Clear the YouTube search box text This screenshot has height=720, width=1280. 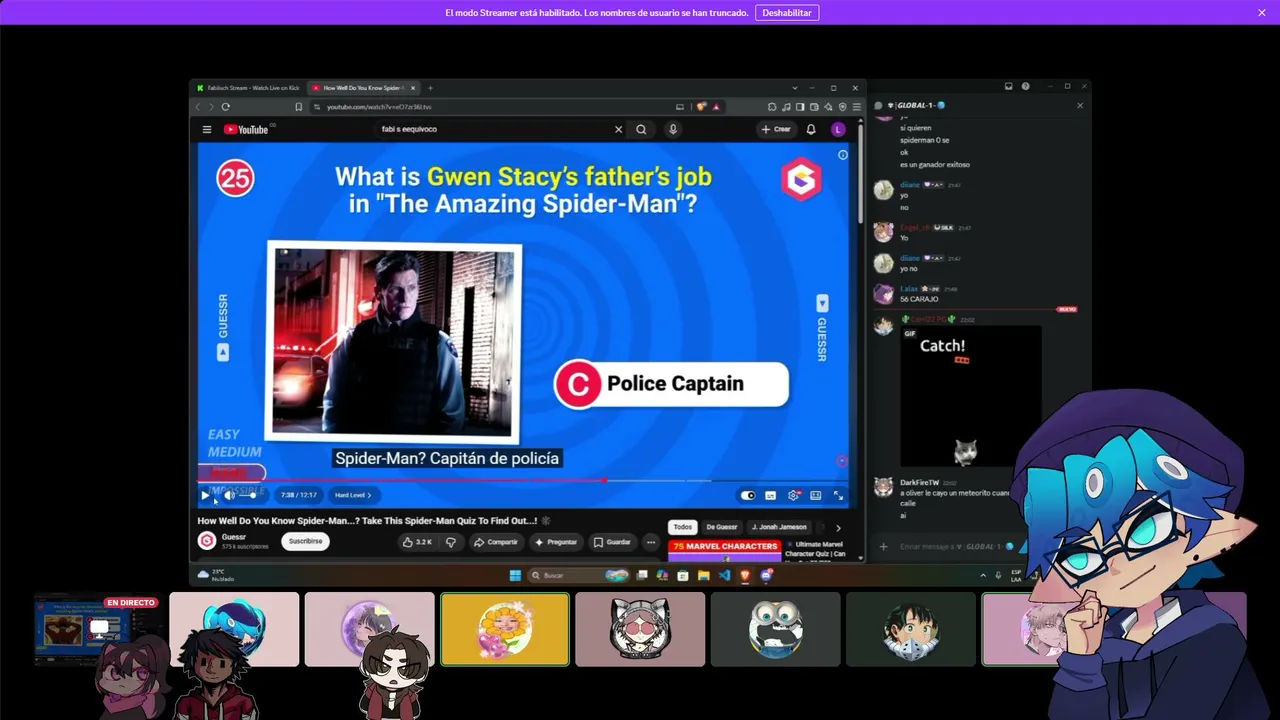coord(618,129)
